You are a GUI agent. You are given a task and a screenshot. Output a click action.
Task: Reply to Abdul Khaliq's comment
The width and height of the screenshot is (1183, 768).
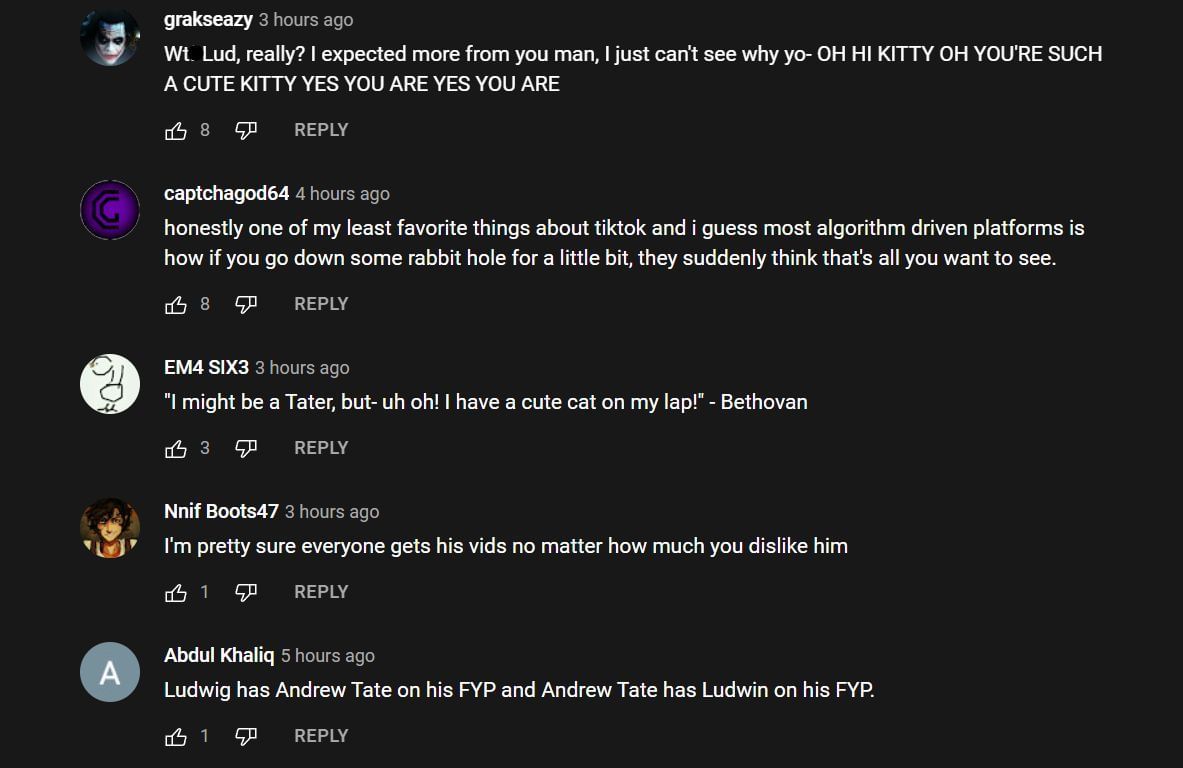coord(321,736)
